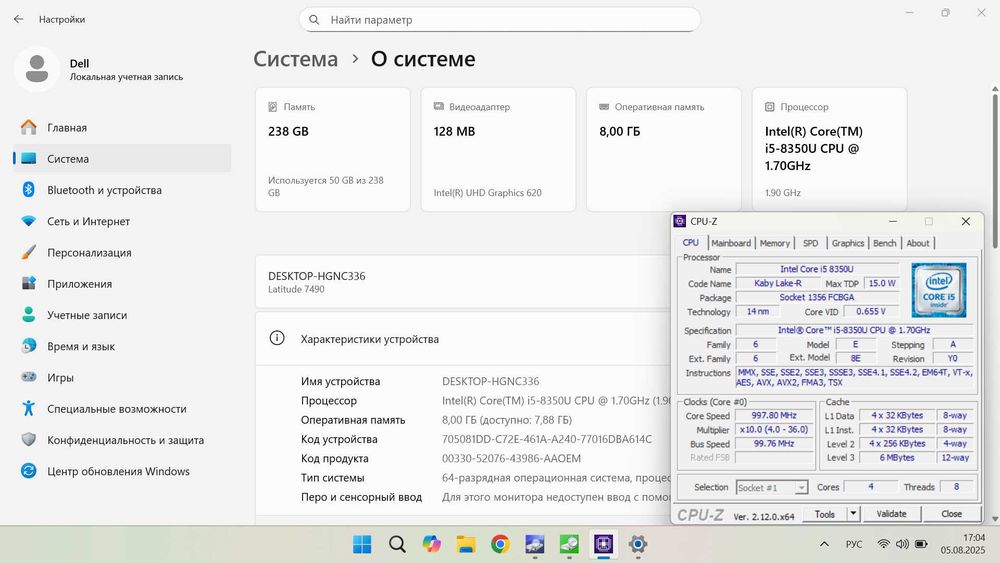Open Сеть и Интернет settings
The image size is (1000, 563).
(121, 221)
